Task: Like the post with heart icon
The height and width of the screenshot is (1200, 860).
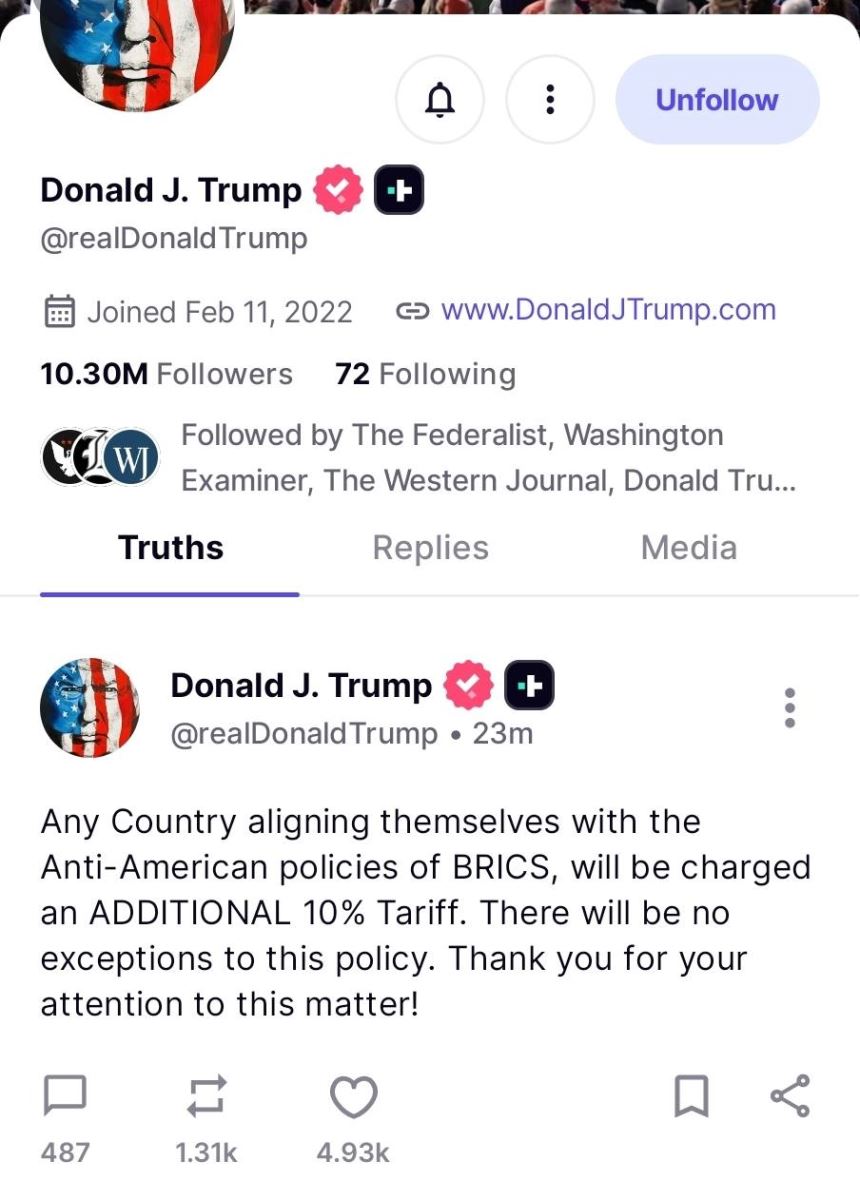Action: point(353,1097)
